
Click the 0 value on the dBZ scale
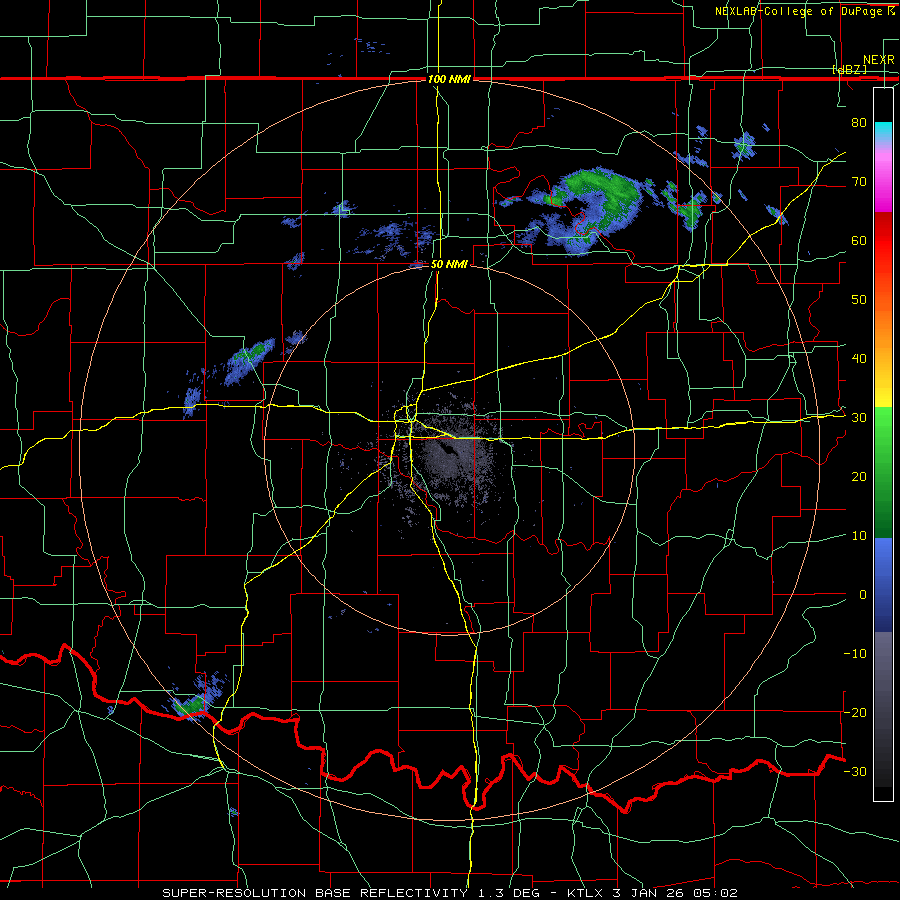pyautogui.click(x=863, y=595)
